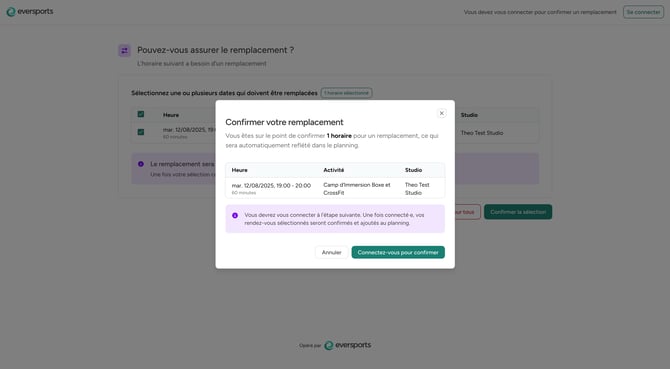This screenshot has height=369, width=670.
Task: Click the Studio header in the background table
Action: point(469,115)
